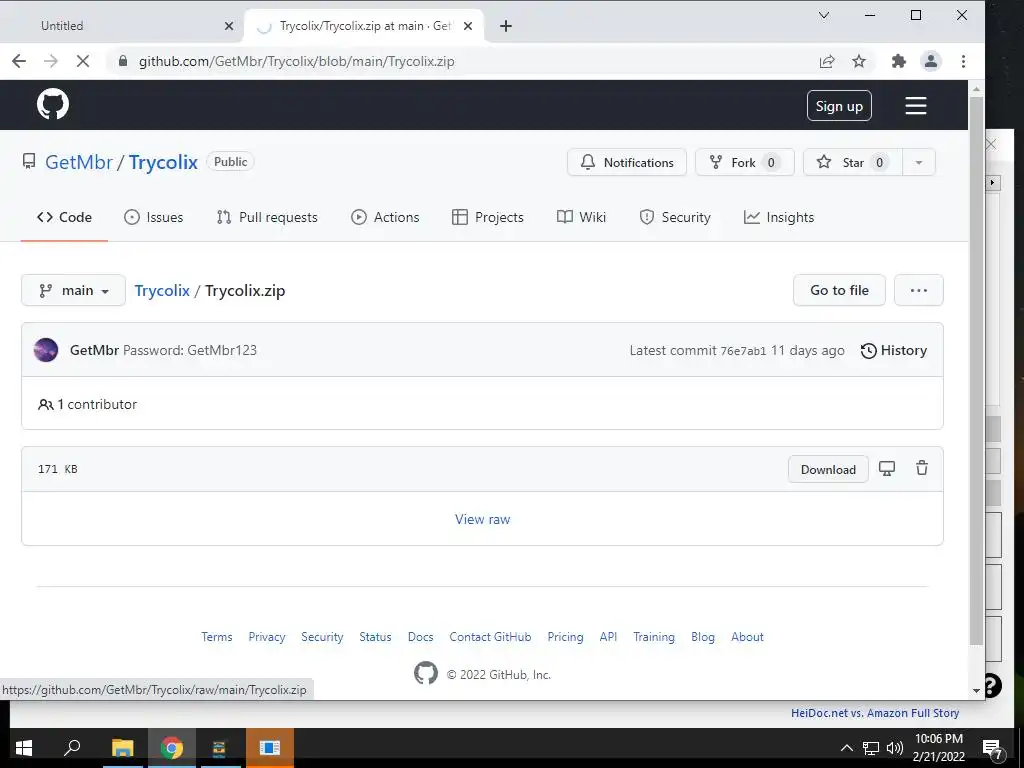
Task: Go back using the browser back arrow
Action: click(19, 61)
